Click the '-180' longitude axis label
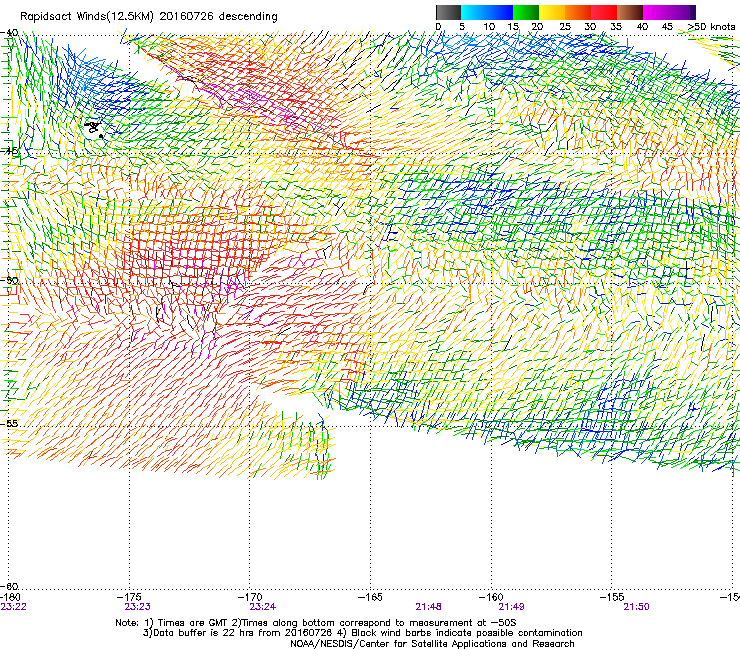Screen dimensions: 740x650 [10, 598]
